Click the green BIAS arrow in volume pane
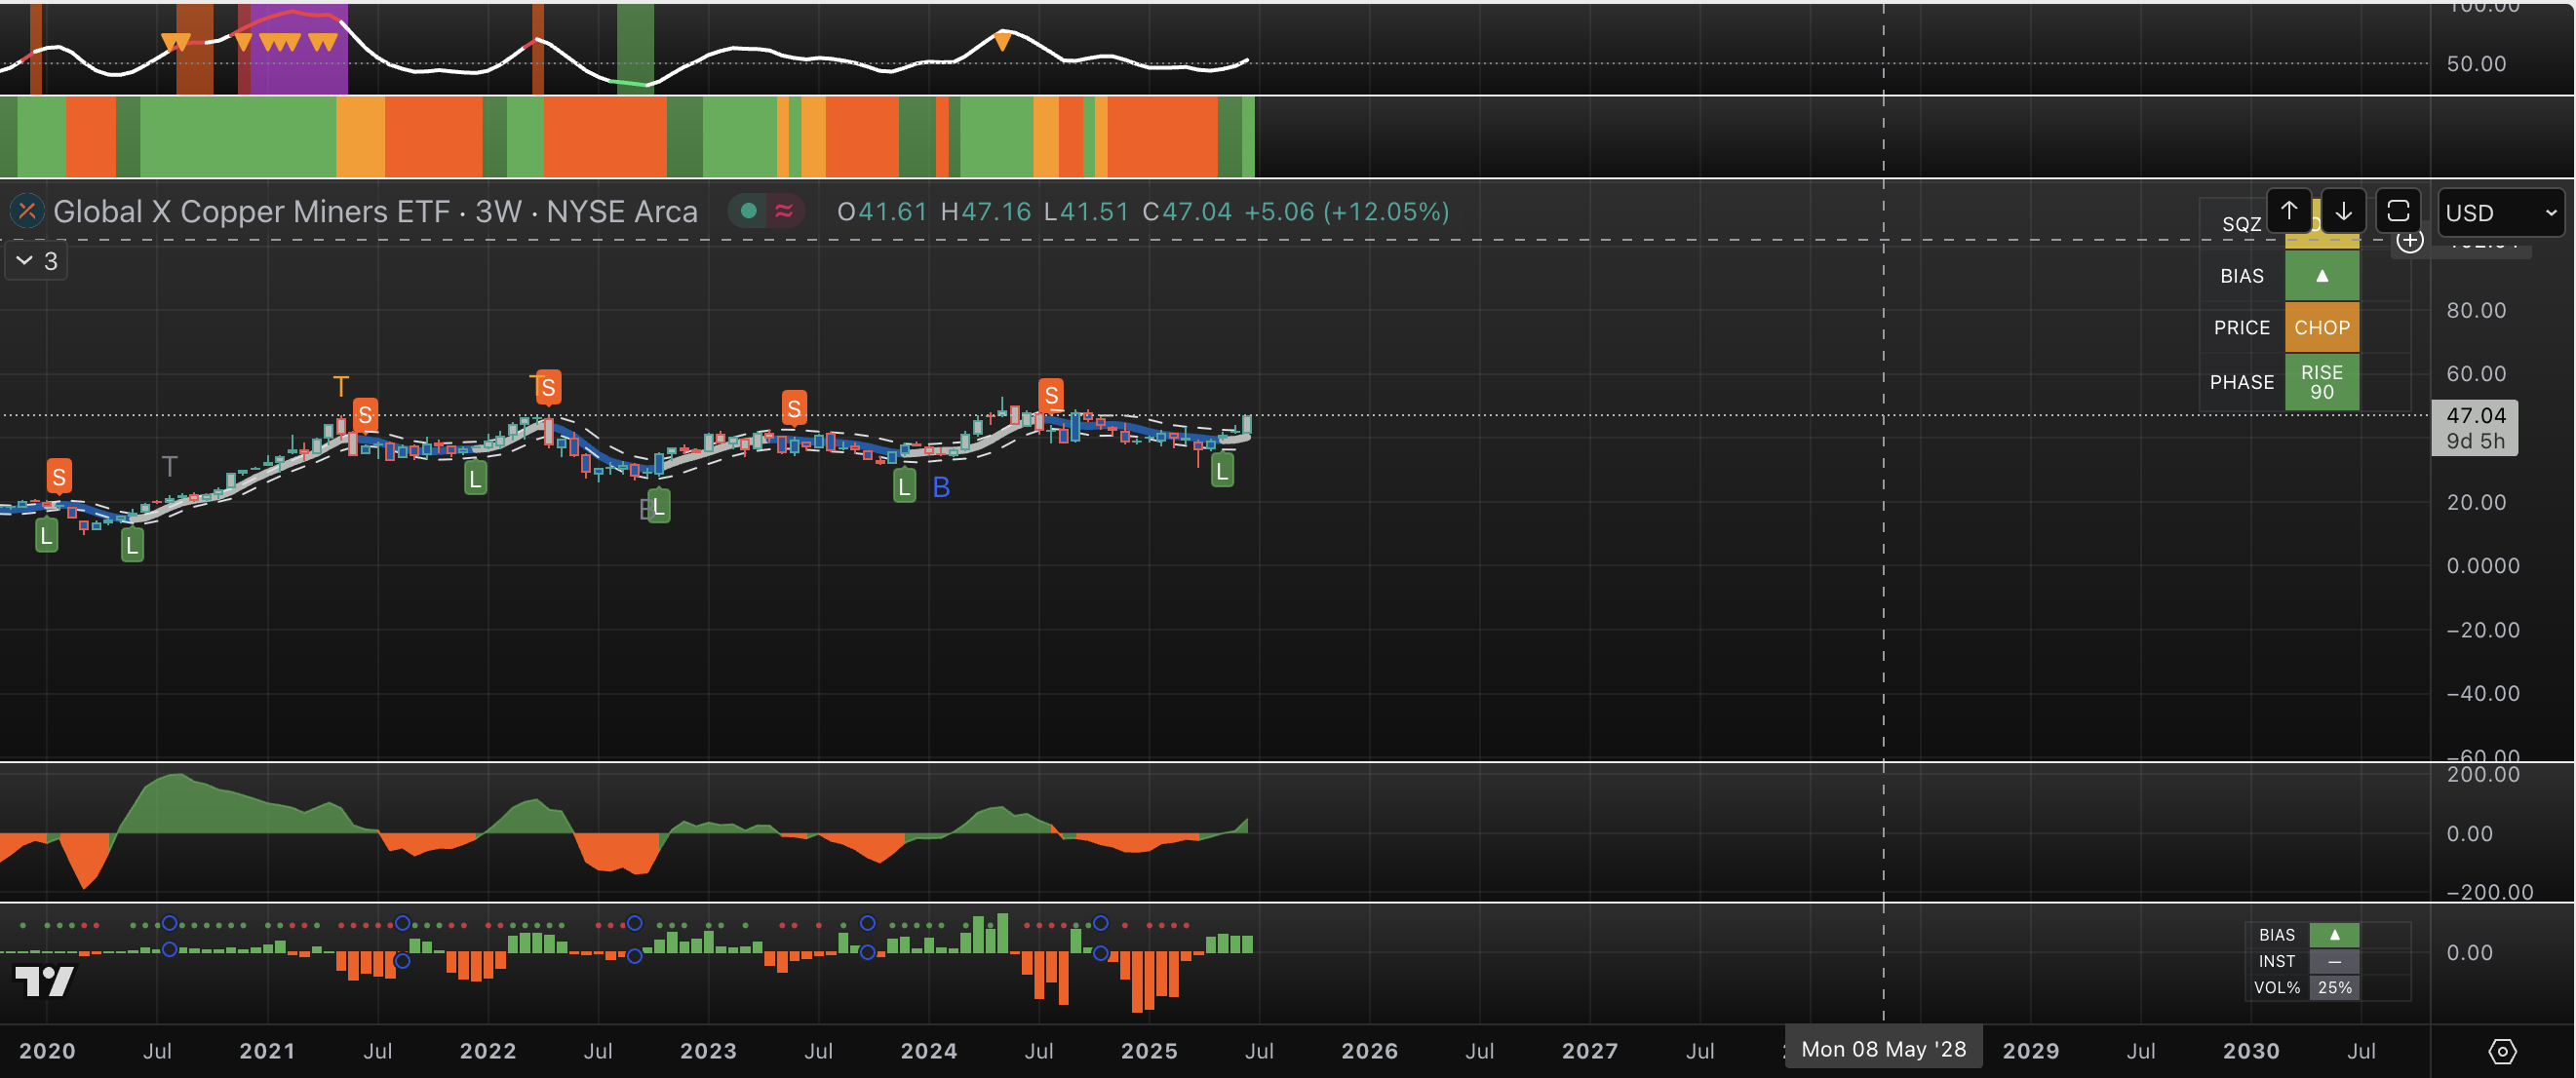Image resolution: width=2576 pixels, height=1078 pixels. 2334,935
